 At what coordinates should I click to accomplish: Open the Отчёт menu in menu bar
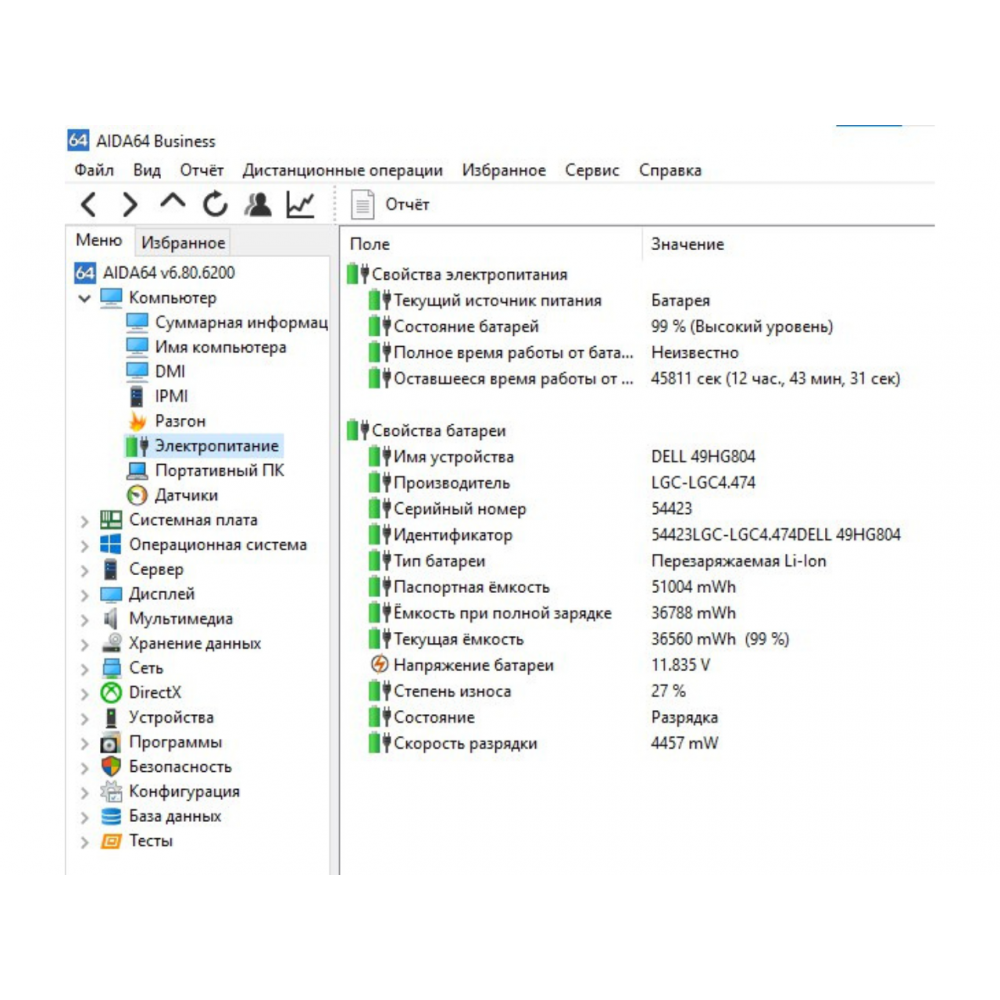pyautogui.click(x=202, y=170)
